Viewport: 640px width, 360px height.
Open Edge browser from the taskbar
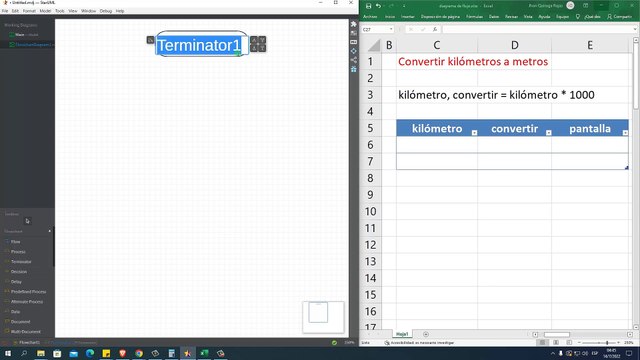90,353
